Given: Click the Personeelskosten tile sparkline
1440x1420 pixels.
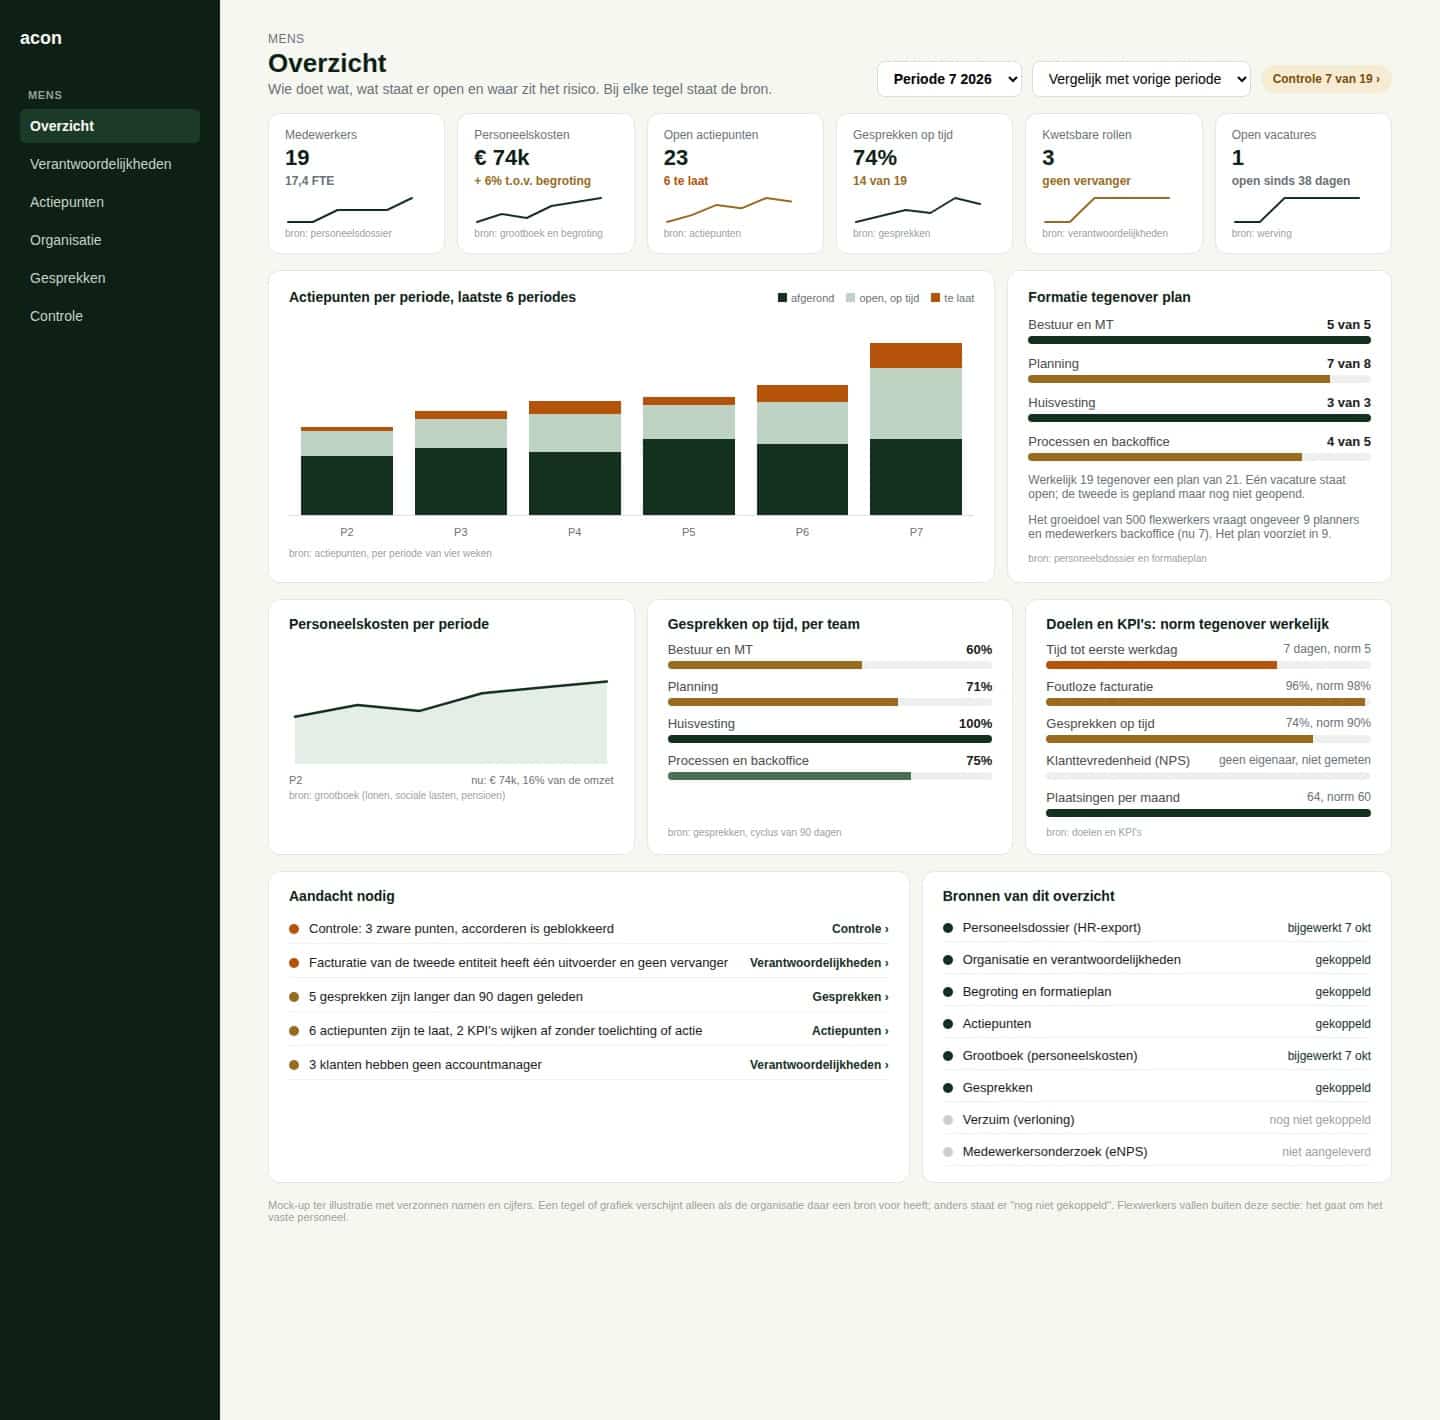Looking at the screenshot, I should pos(539,210).
